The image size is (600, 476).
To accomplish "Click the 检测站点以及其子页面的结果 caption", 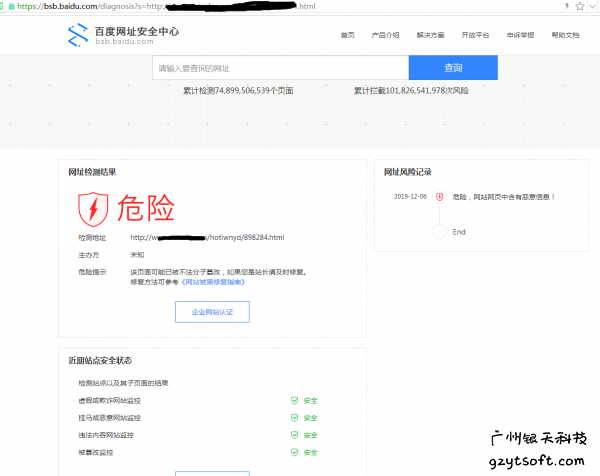I will [x=123, y=383].
